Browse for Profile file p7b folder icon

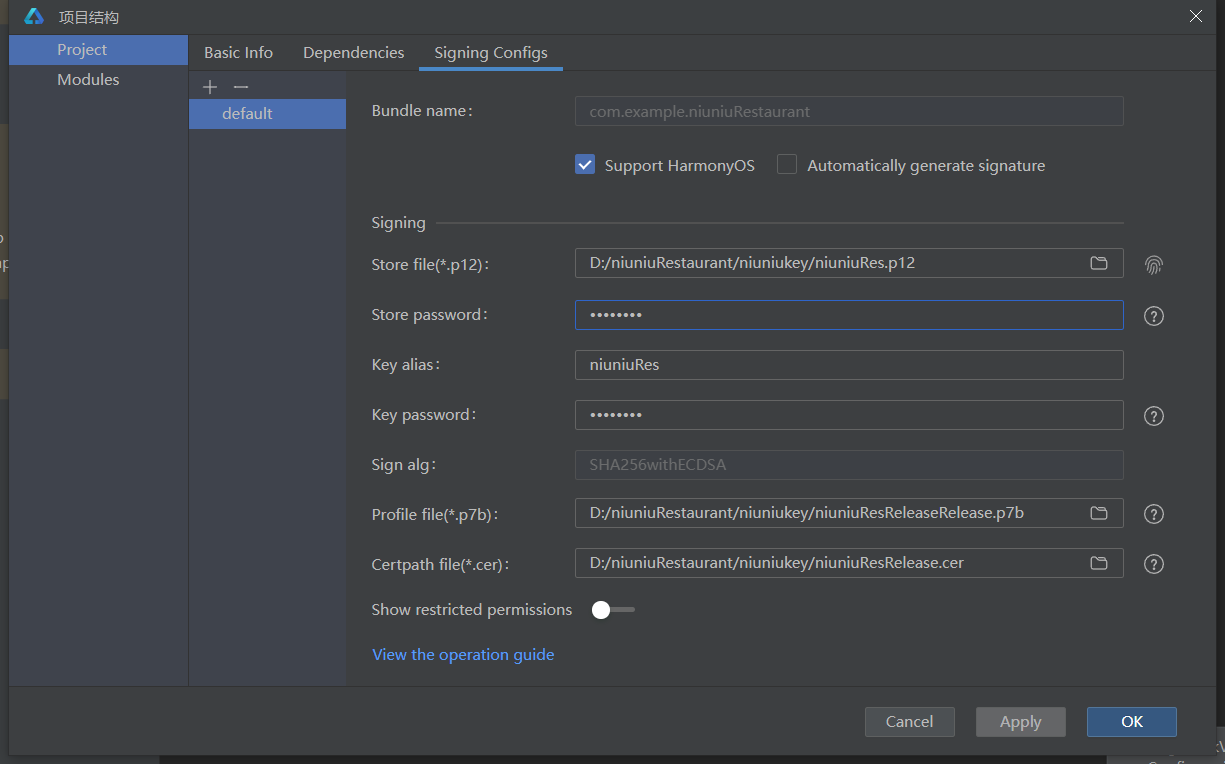1099,513
